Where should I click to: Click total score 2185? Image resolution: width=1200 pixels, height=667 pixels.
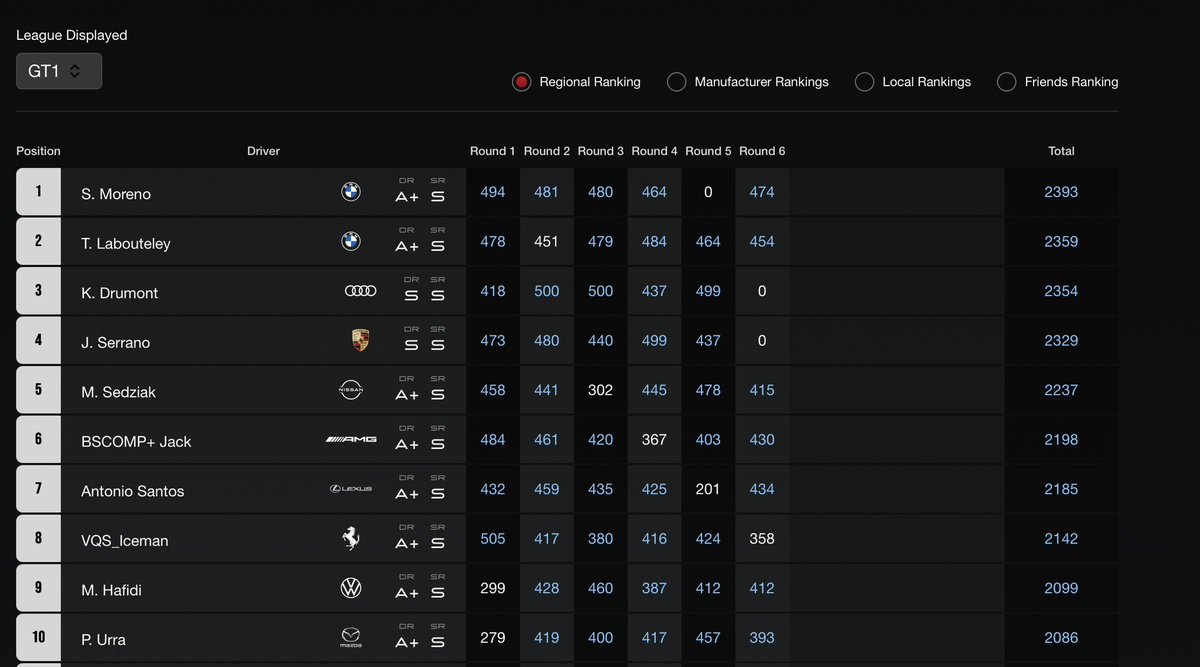tap(1061, 489)
